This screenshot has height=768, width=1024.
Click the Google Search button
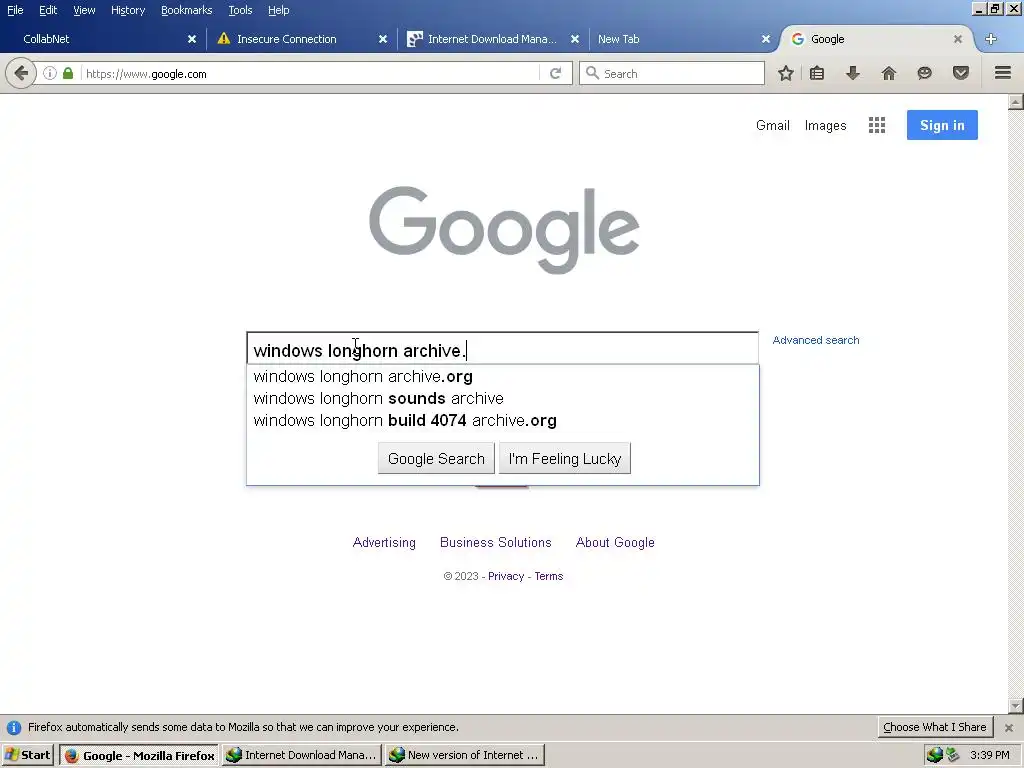436,458
